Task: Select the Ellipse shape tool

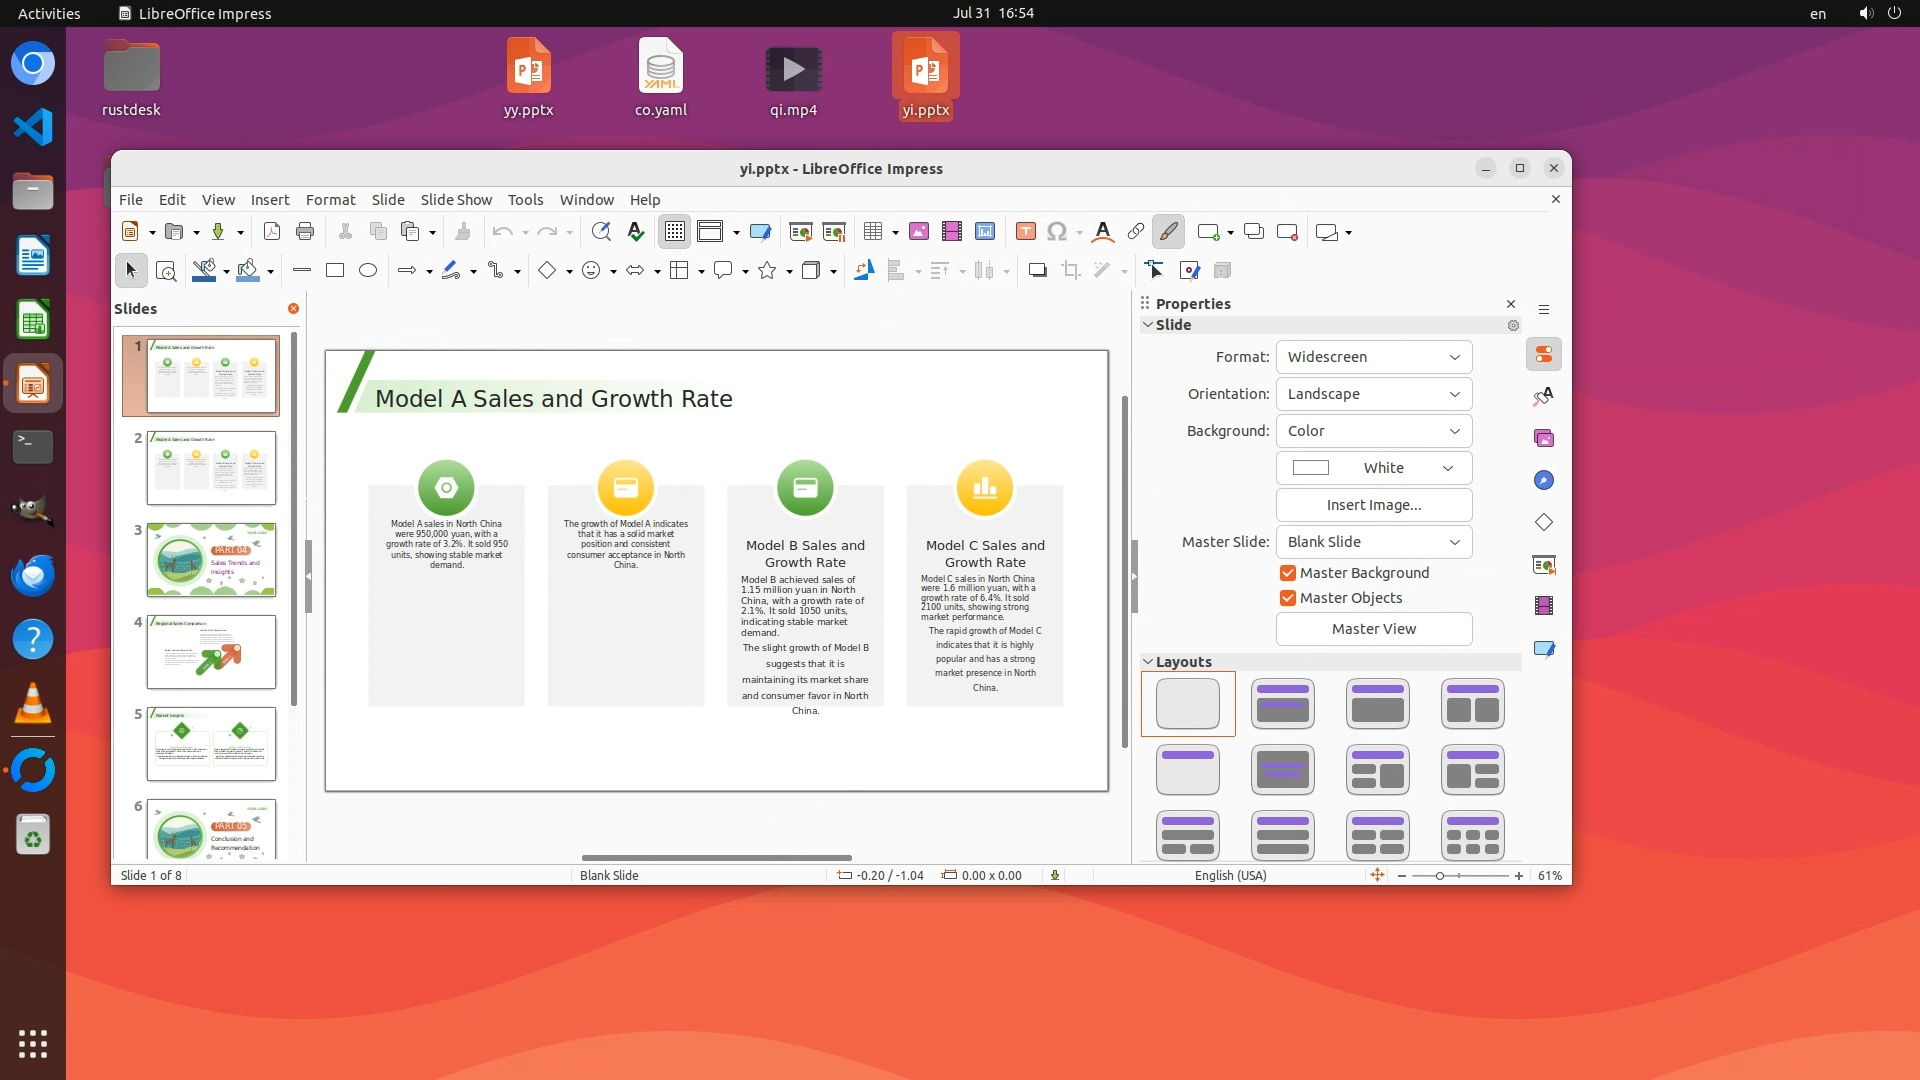Action: pyautogui.click(x=368, y=270)
